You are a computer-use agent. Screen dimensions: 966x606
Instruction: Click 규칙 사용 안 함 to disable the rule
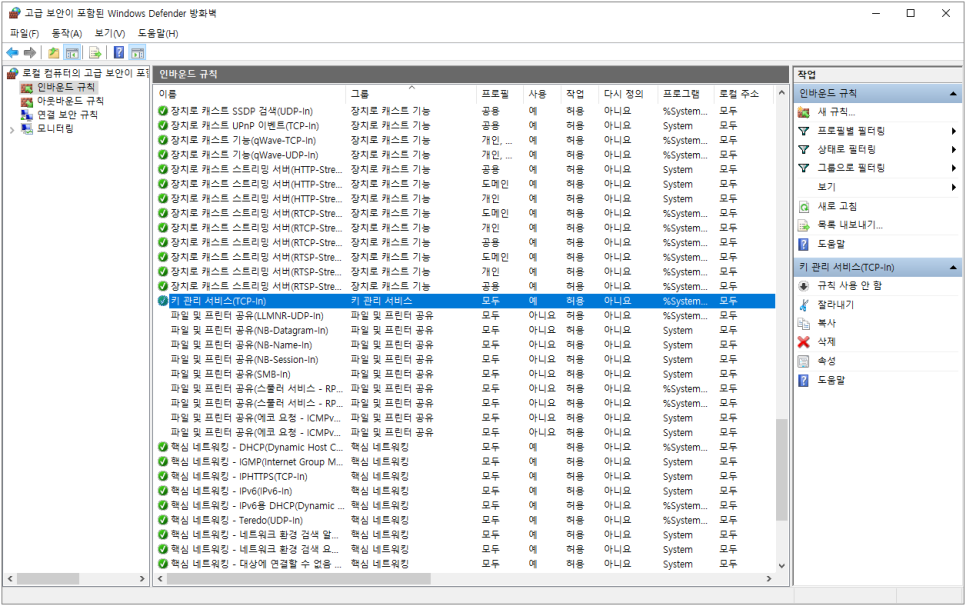click(850, 286)
